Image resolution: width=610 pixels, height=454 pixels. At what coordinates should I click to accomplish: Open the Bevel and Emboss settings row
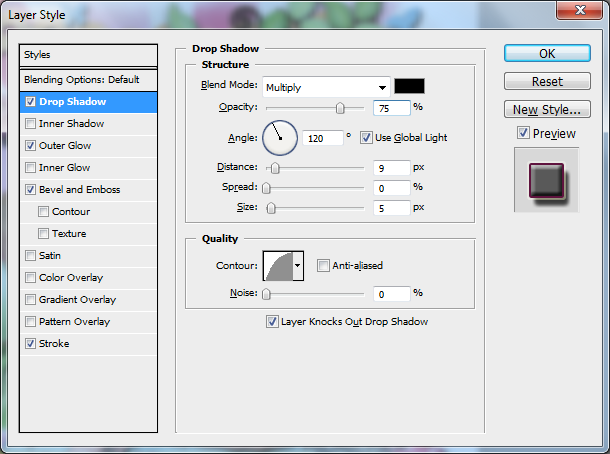tap(88, 190)
